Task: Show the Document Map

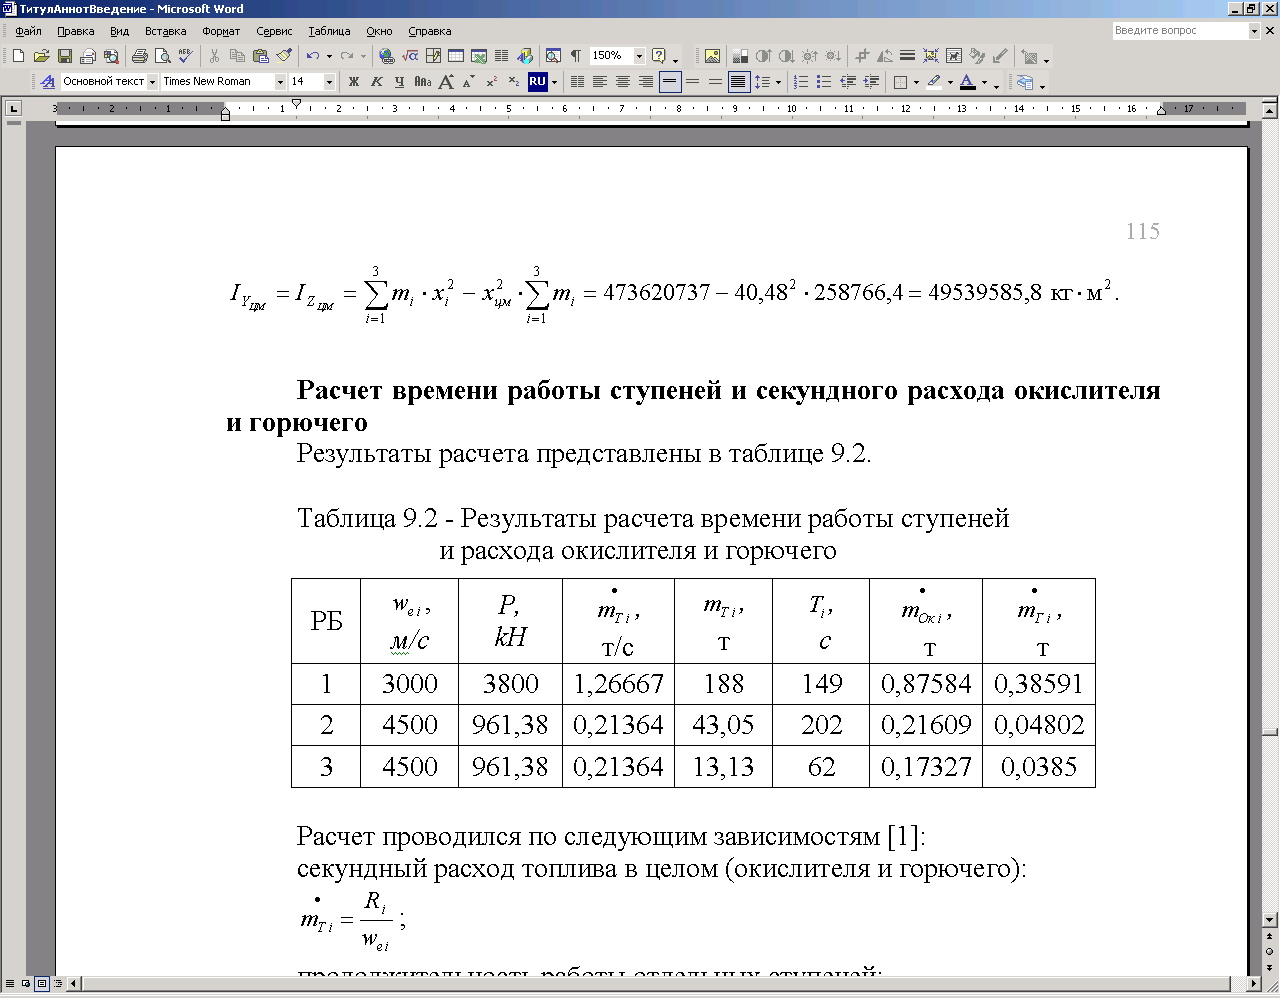Action: click(x=553, y=56)
